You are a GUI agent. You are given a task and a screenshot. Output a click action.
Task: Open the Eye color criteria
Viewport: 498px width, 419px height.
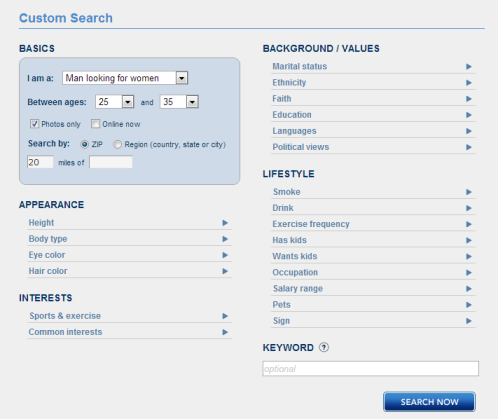click(130, 255)
